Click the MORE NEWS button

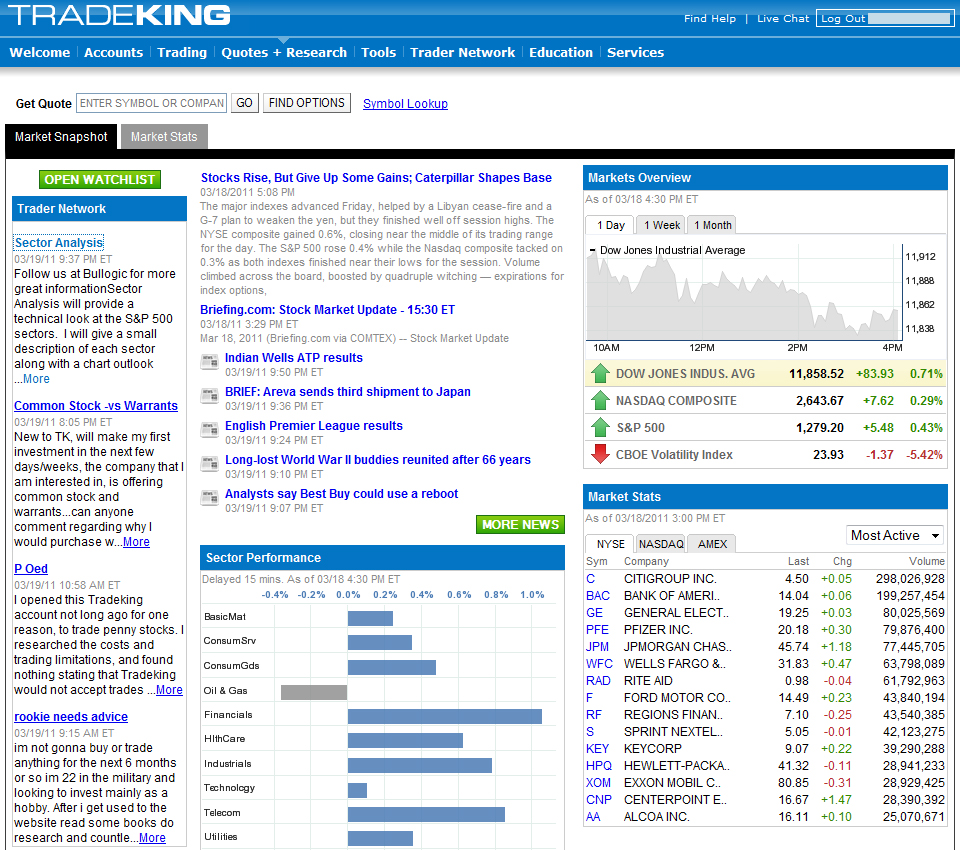[520, 524]
